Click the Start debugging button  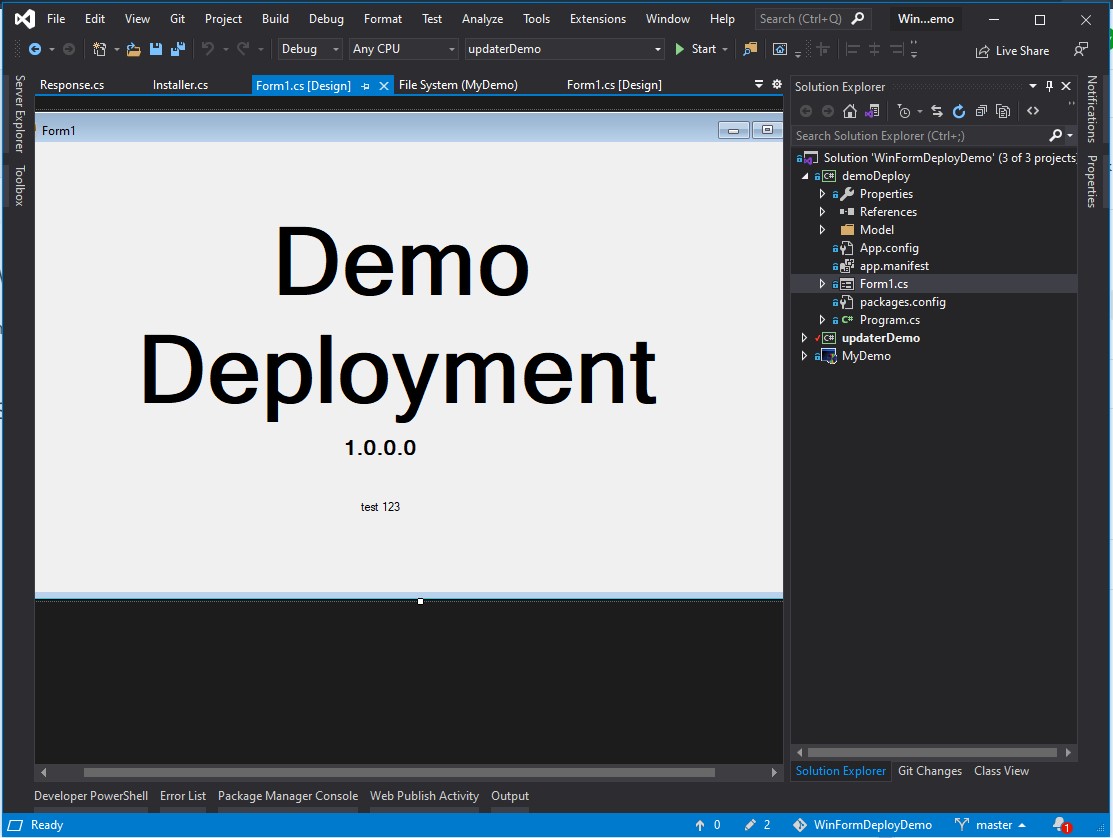pos(696,49)
